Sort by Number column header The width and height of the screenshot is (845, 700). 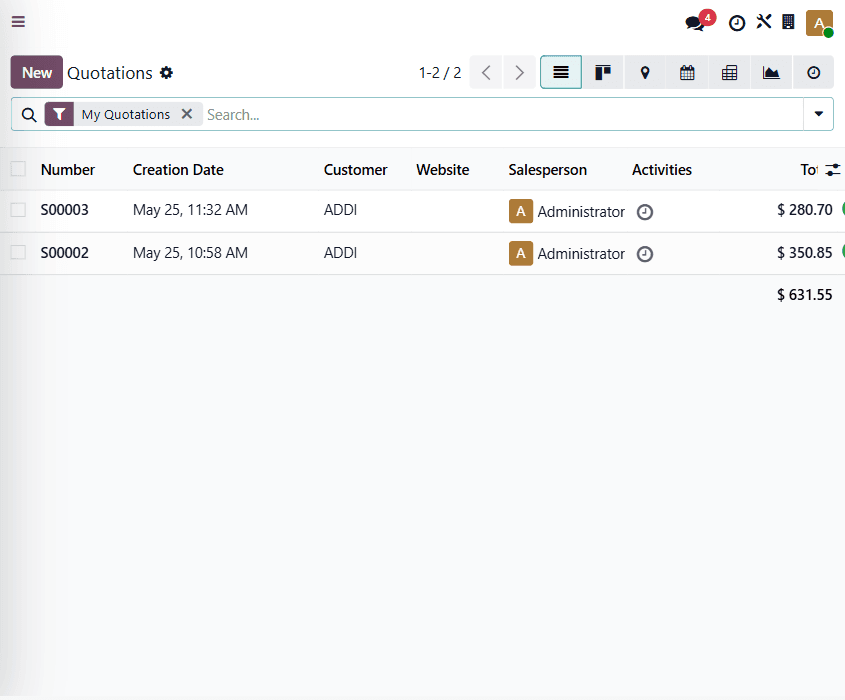pos(68,170)
